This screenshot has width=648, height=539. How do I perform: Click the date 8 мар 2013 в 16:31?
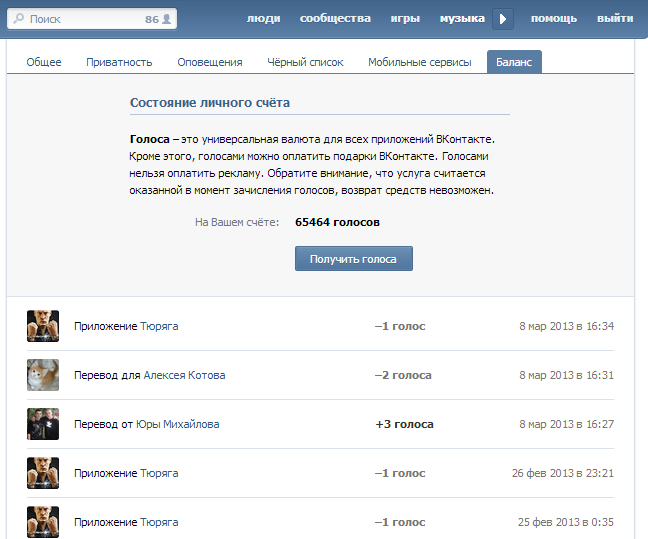[x=567, y=375]
